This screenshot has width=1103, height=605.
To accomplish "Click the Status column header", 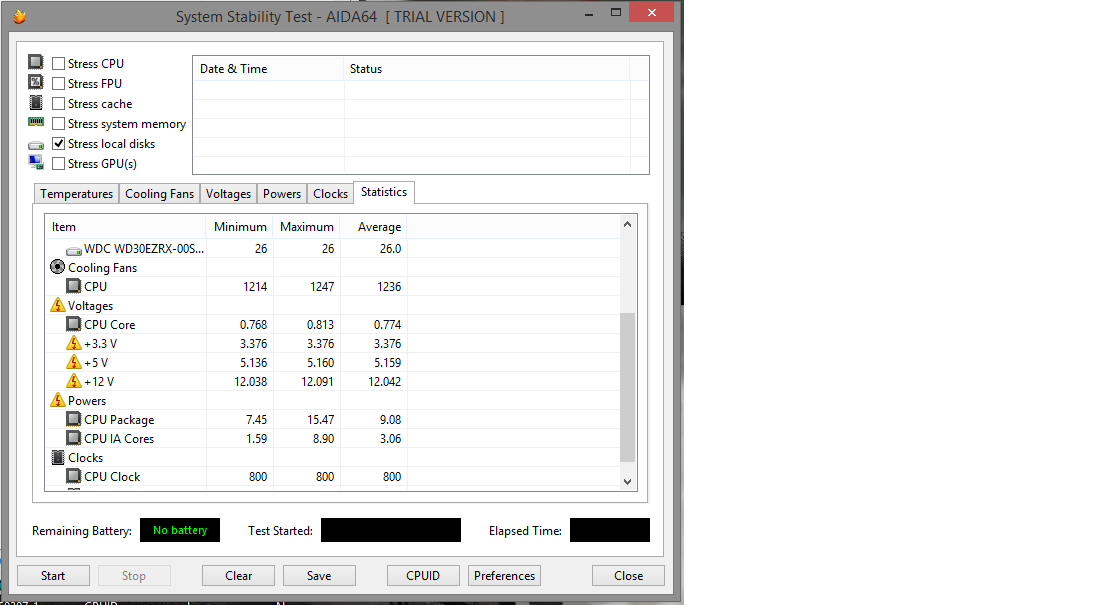I will (487, 69).
